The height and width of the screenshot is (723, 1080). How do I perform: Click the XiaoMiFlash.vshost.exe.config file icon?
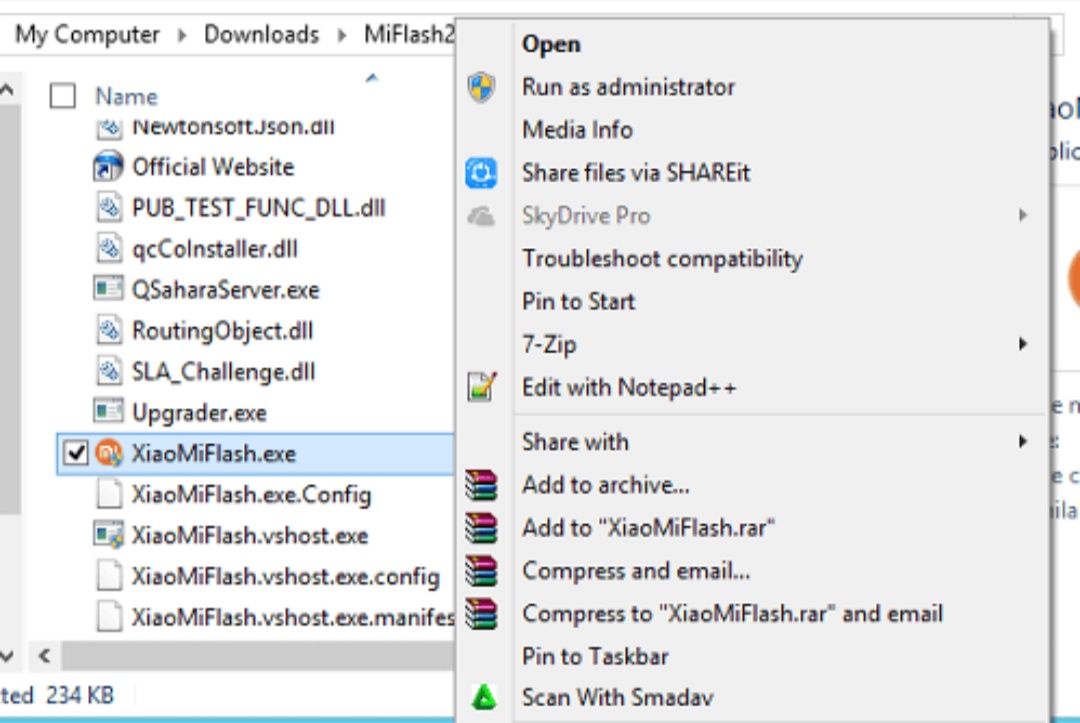click(109, 576)
